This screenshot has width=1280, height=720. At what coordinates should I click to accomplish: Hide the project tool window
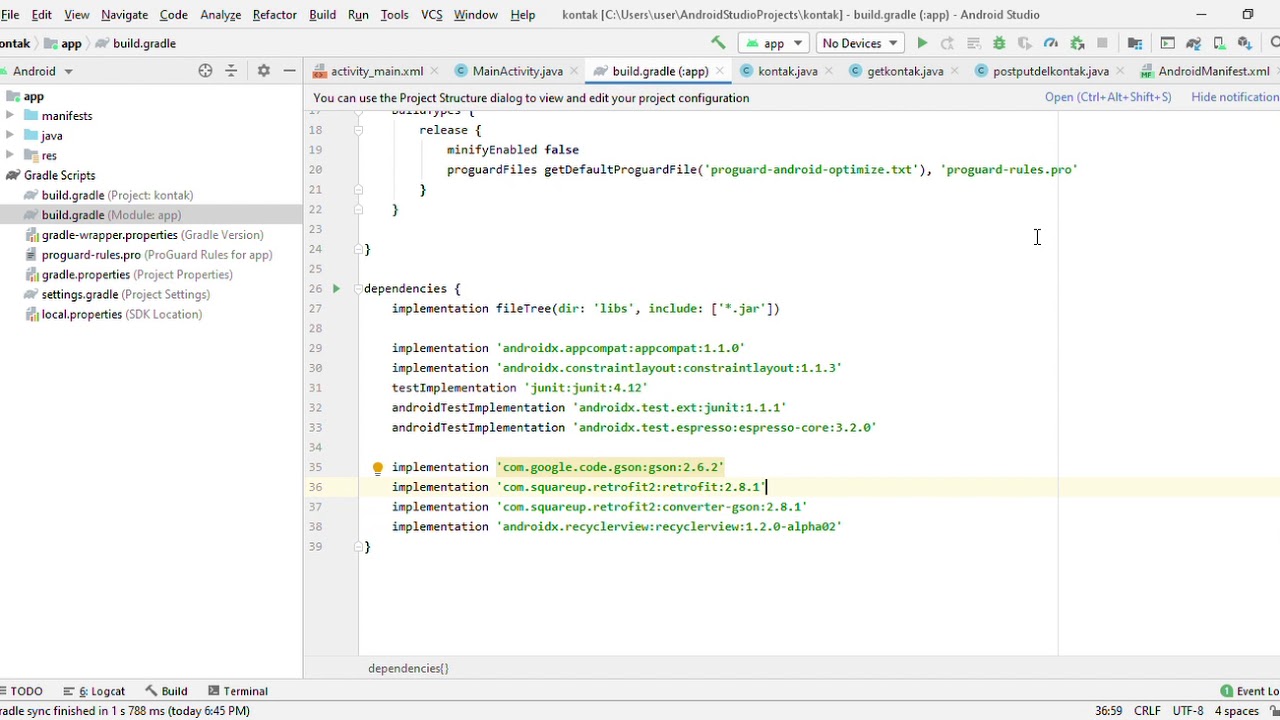coord(289,70)
